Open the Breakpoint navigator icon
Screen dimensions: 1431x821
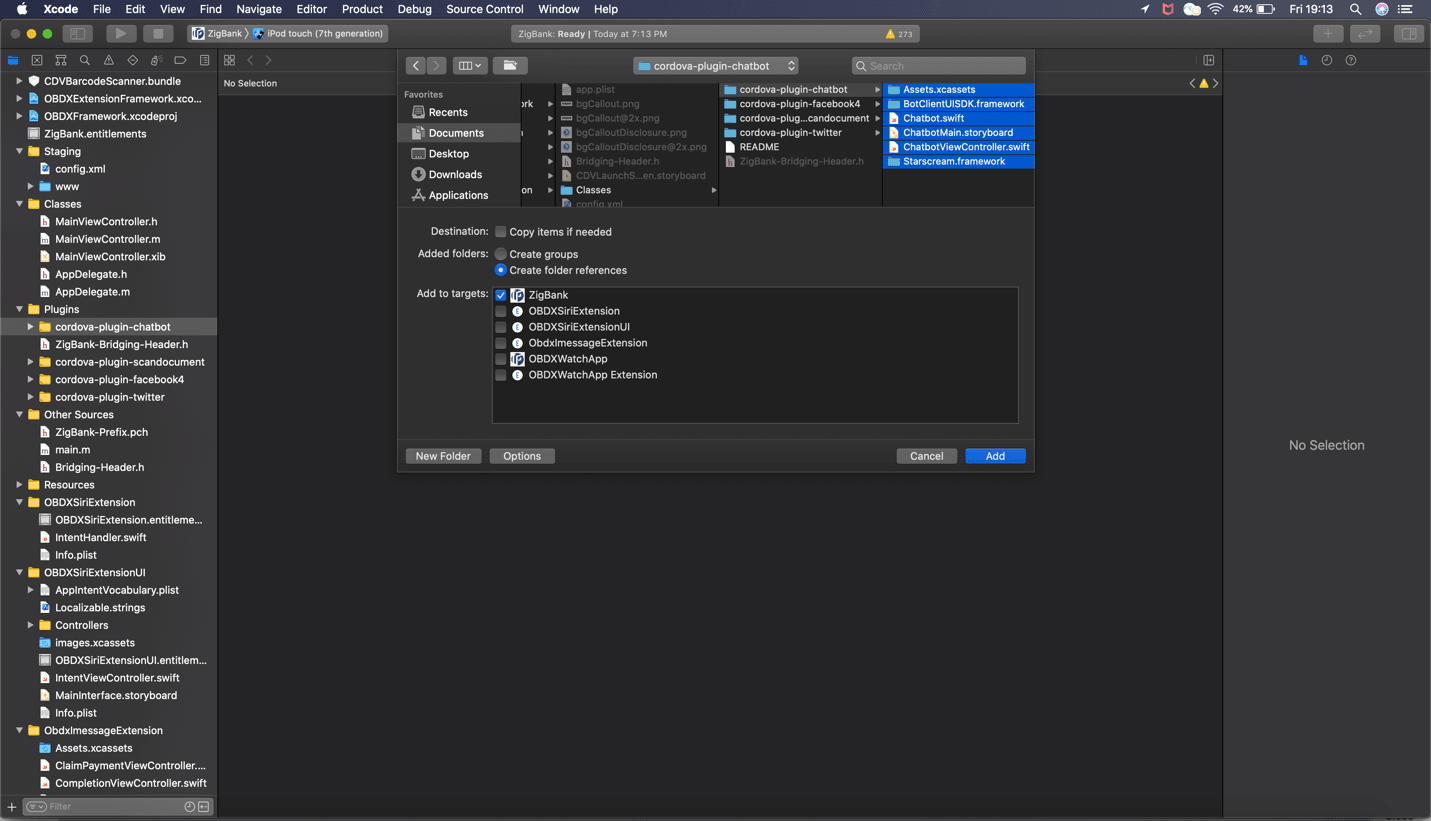[x=181, y=60]
